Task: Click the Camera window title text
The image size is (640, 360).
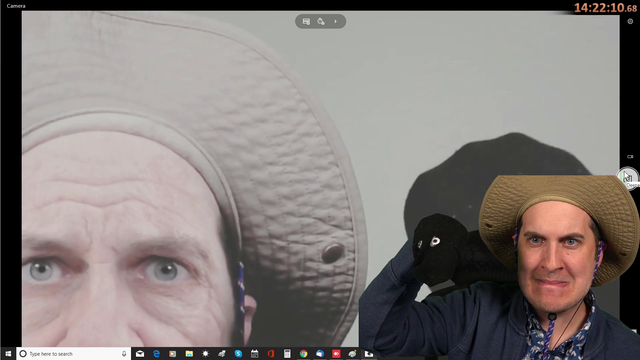Action: (x=16, y=6)
